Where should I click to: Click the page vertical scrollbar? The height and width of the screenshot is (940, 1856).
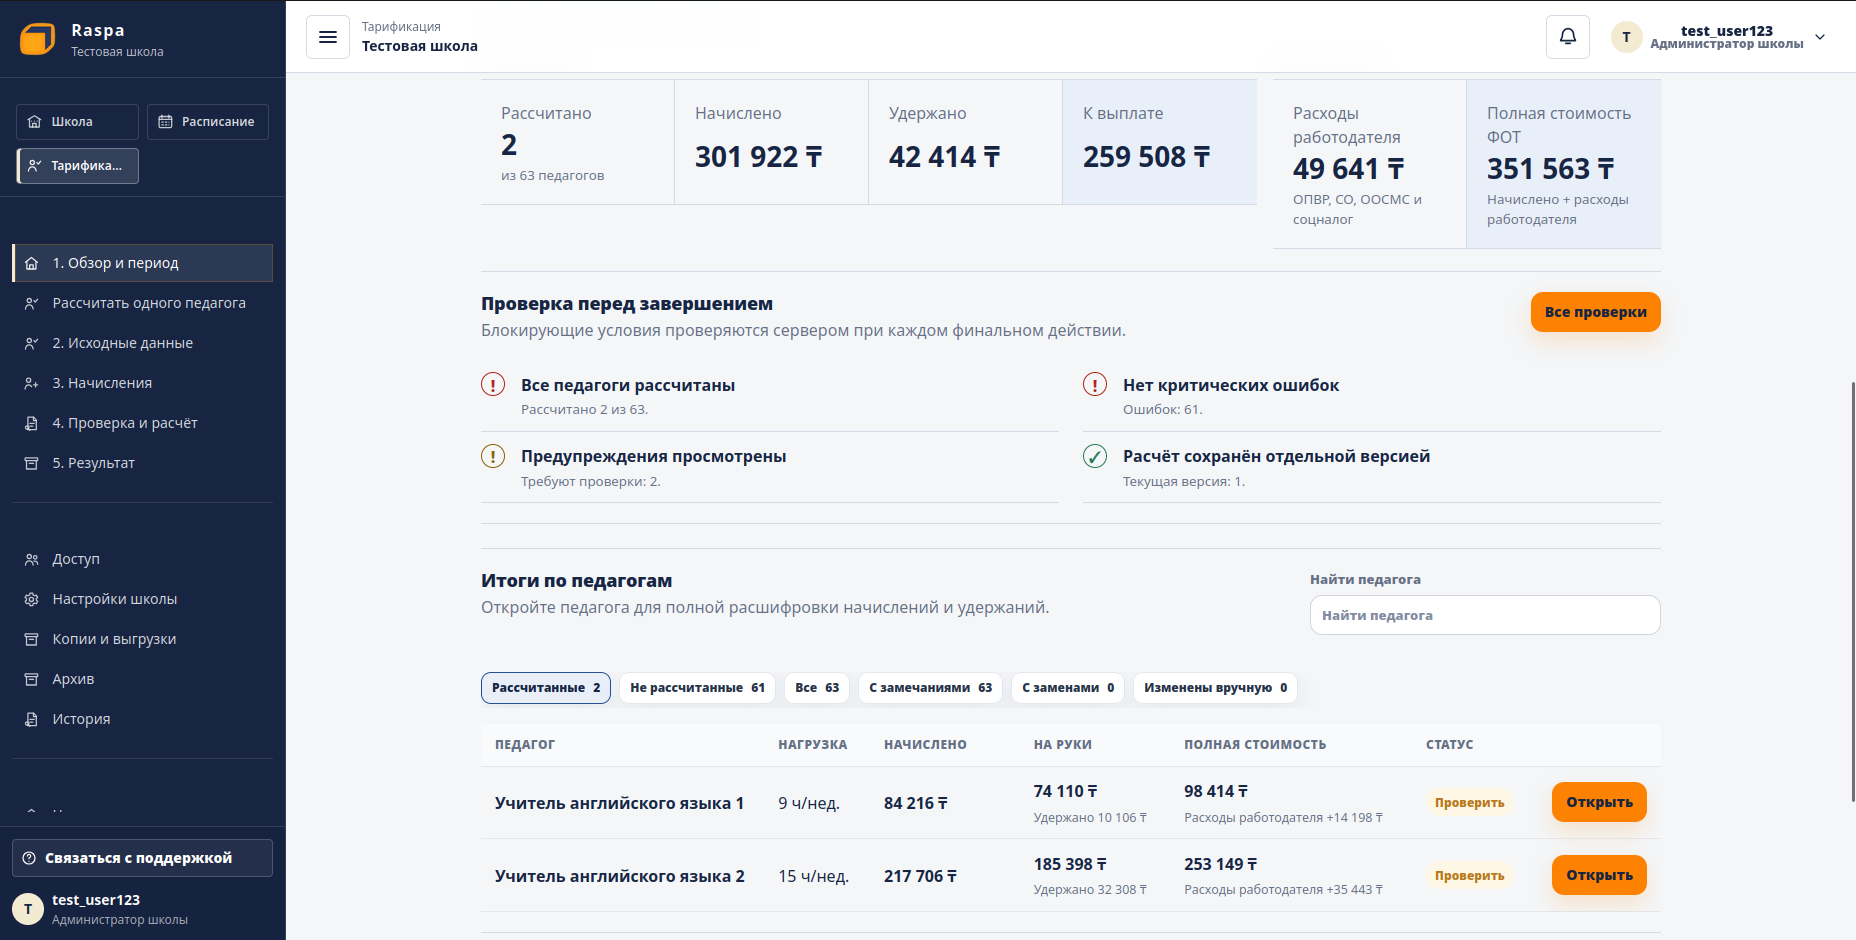pyautogui.click(x=1852, y=590)
